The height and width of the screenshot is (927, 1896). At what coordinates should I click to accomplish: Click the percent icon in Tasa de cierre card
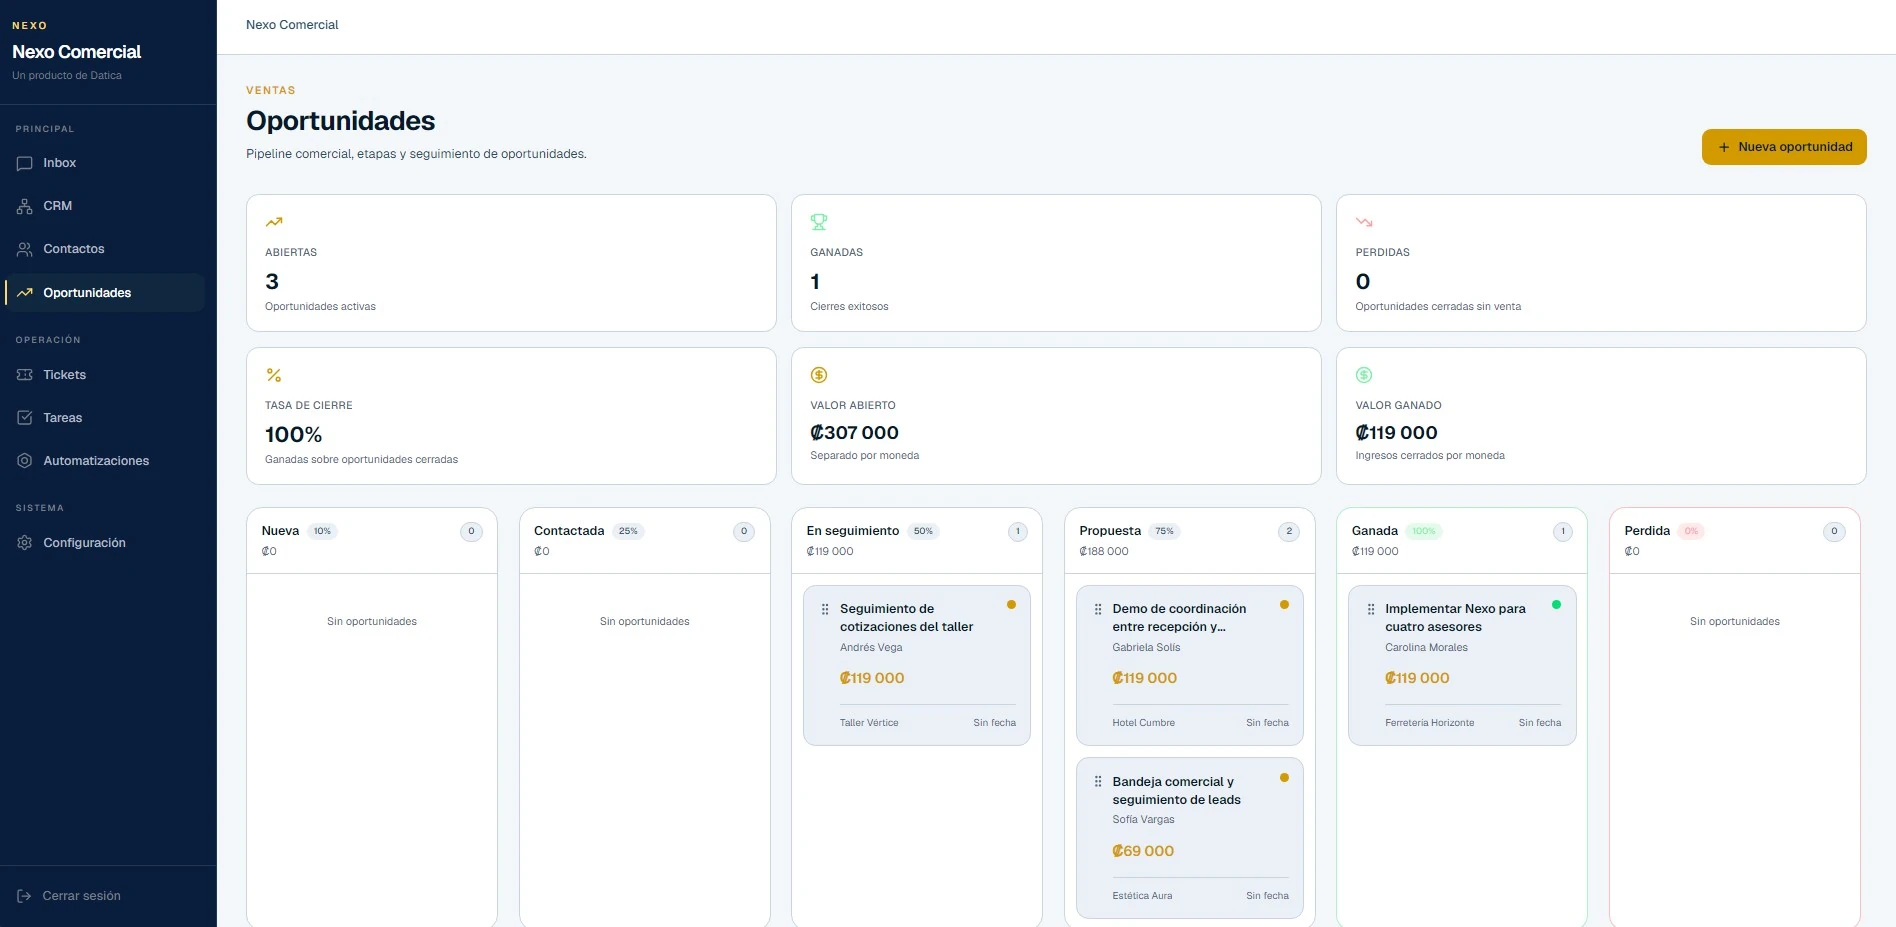click(274, 375)
